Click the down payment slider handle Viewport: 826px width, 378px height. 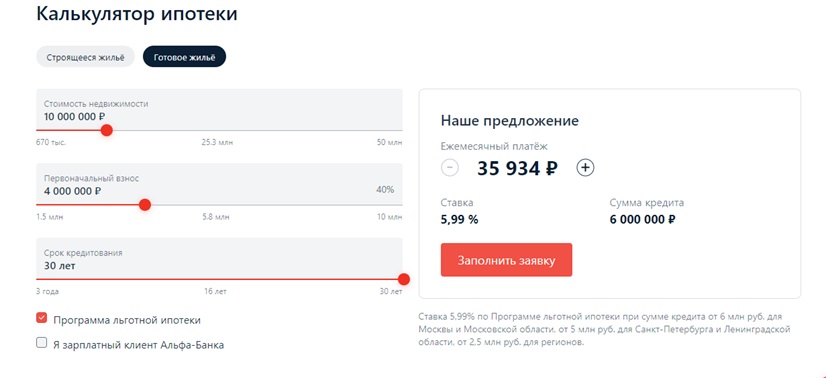point(145,205)
